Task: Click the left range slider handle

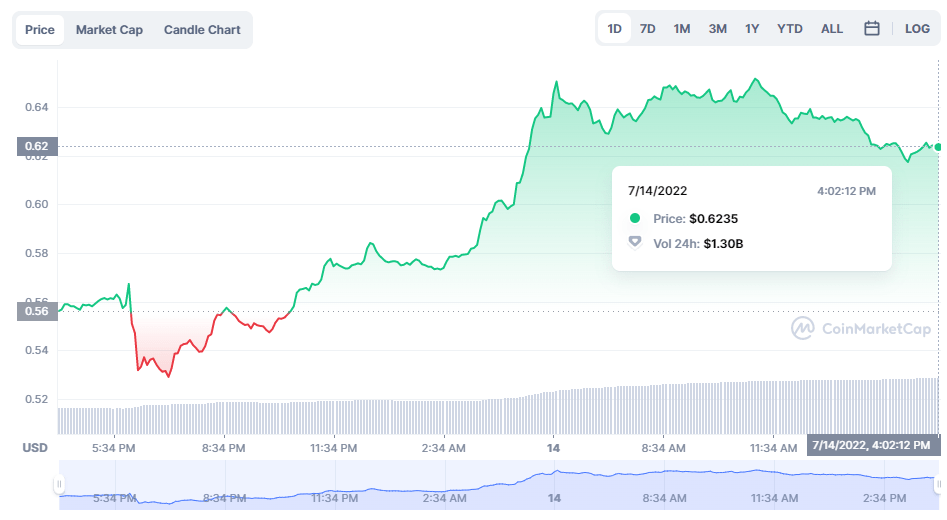Action: [59, 485]
